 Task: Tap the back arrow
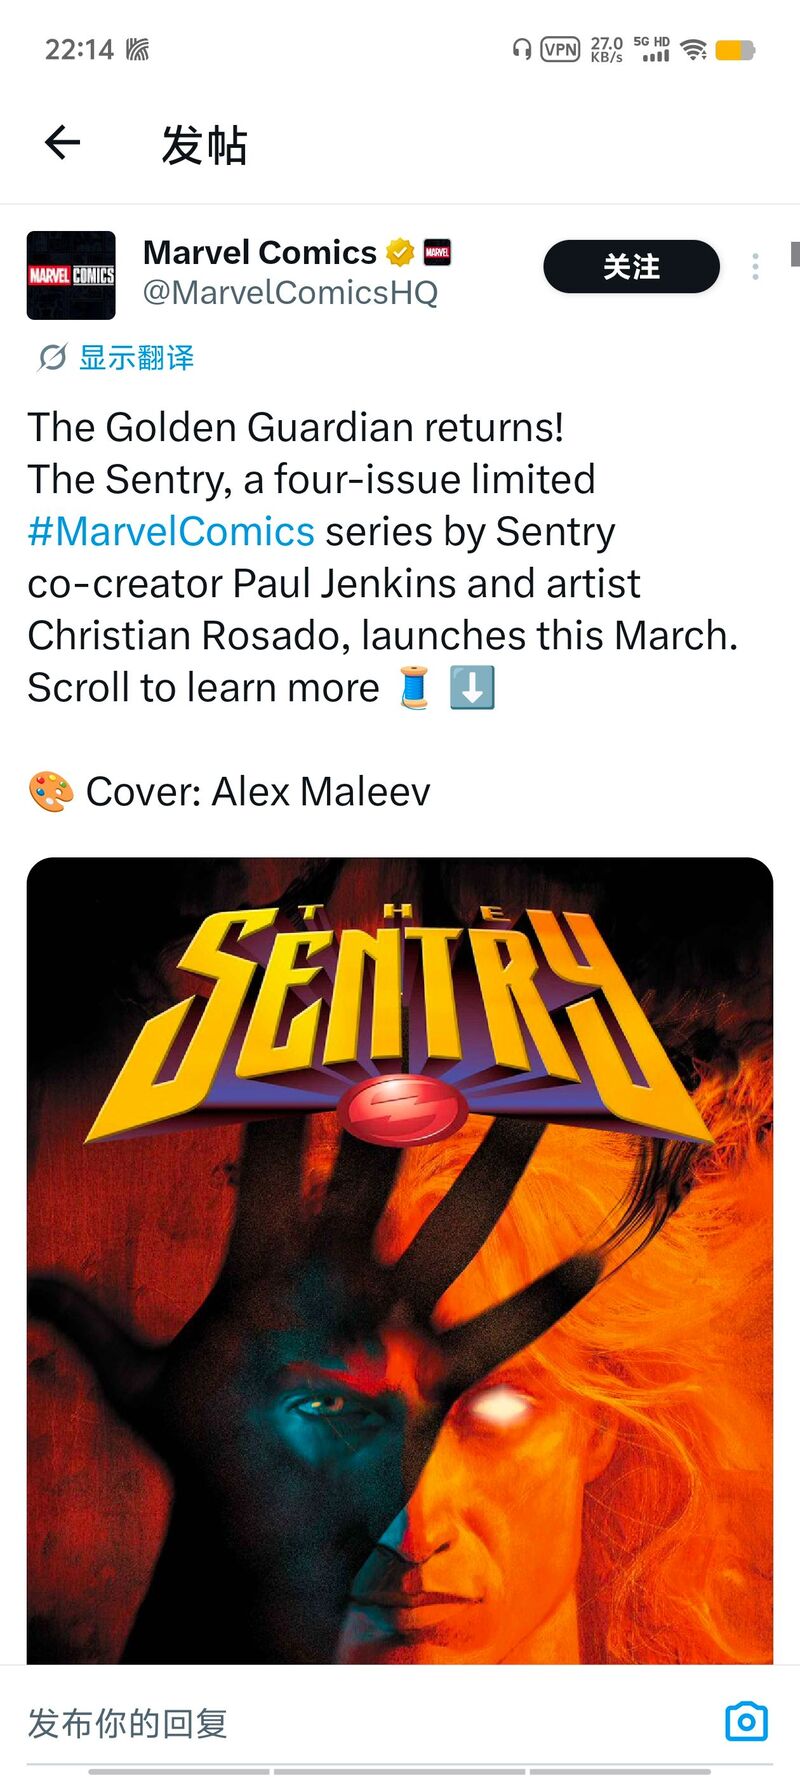point(62,143)
